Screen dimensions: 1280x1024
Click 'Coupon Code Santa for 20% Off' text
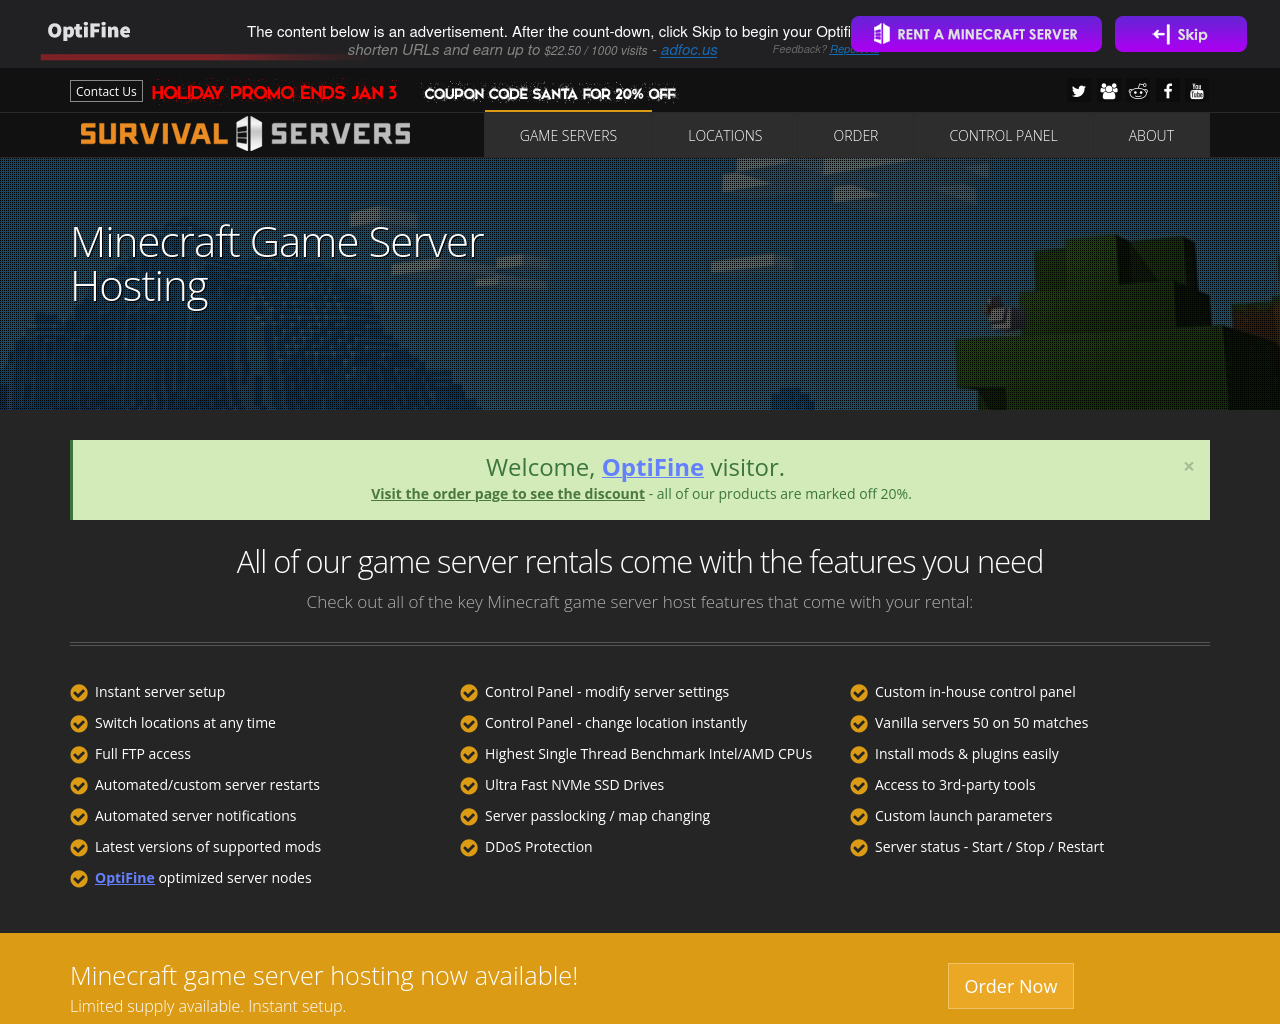550,94
